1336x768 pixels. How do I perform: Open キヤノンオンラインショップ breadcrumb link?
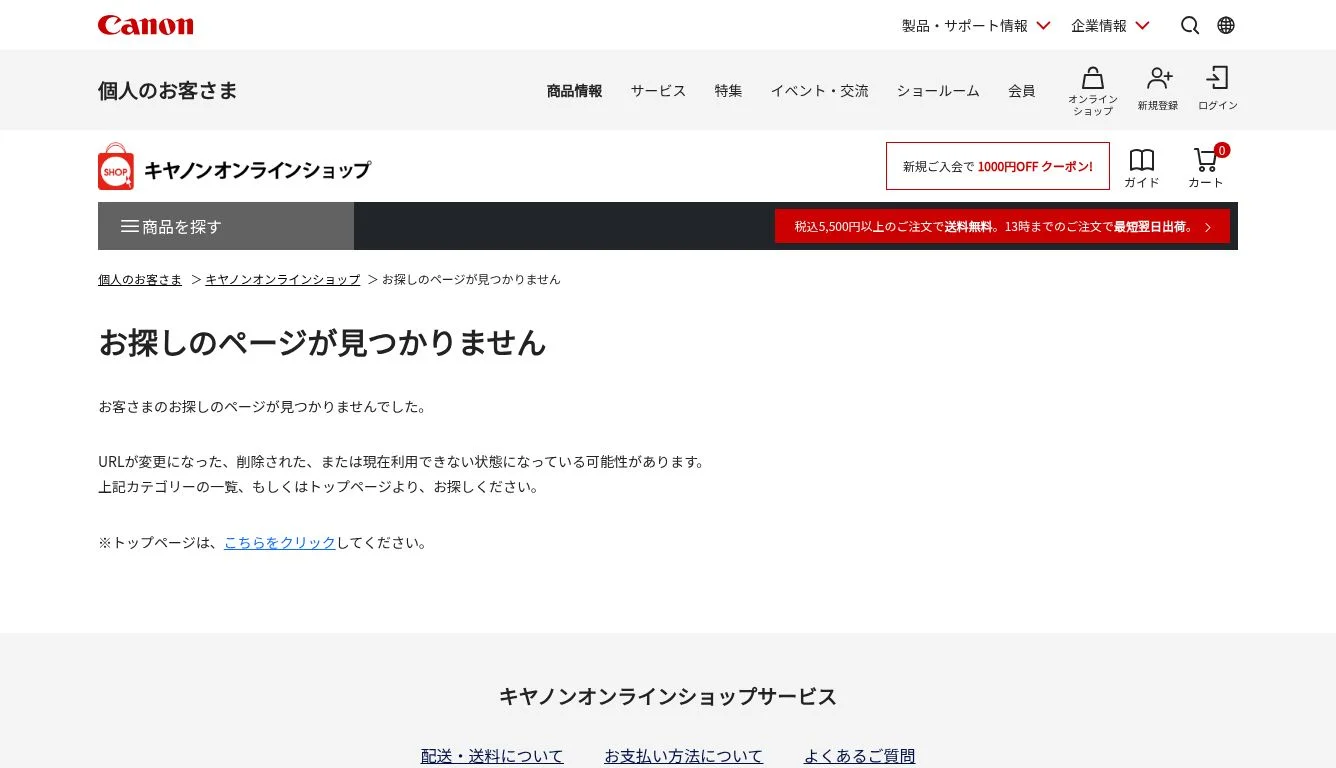click(x=283, y=279)
